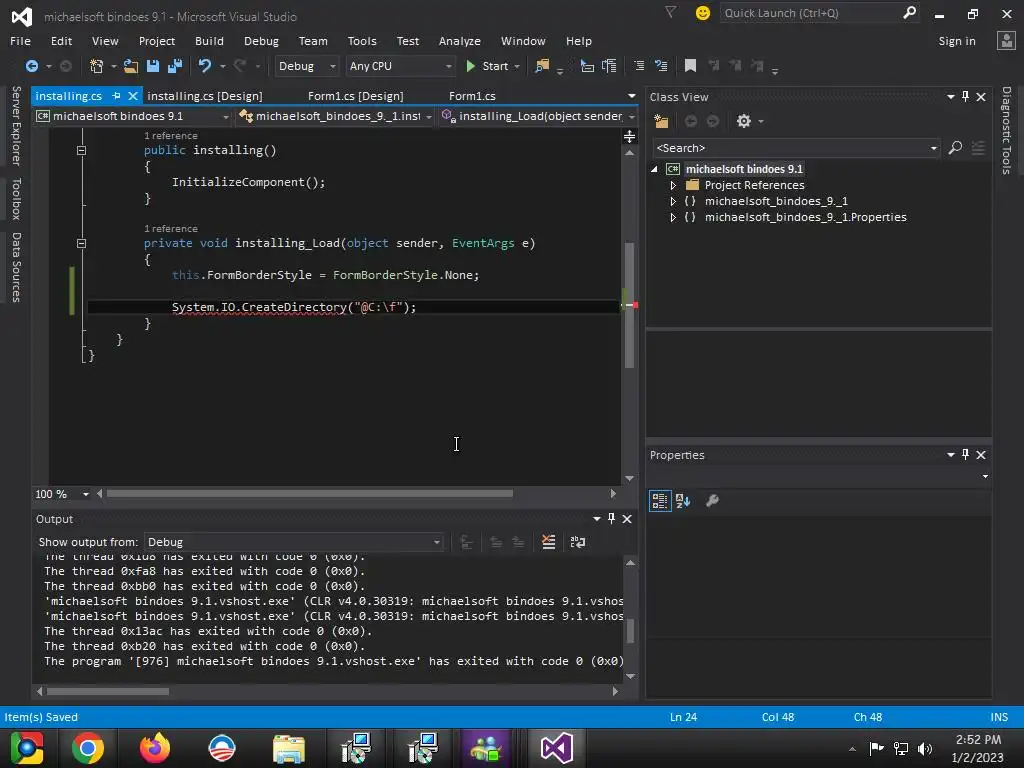1024x768 pixels.
Task: Expand the michaelsoft_bindoes_9._1 namespace node
Action: (673, 201)
